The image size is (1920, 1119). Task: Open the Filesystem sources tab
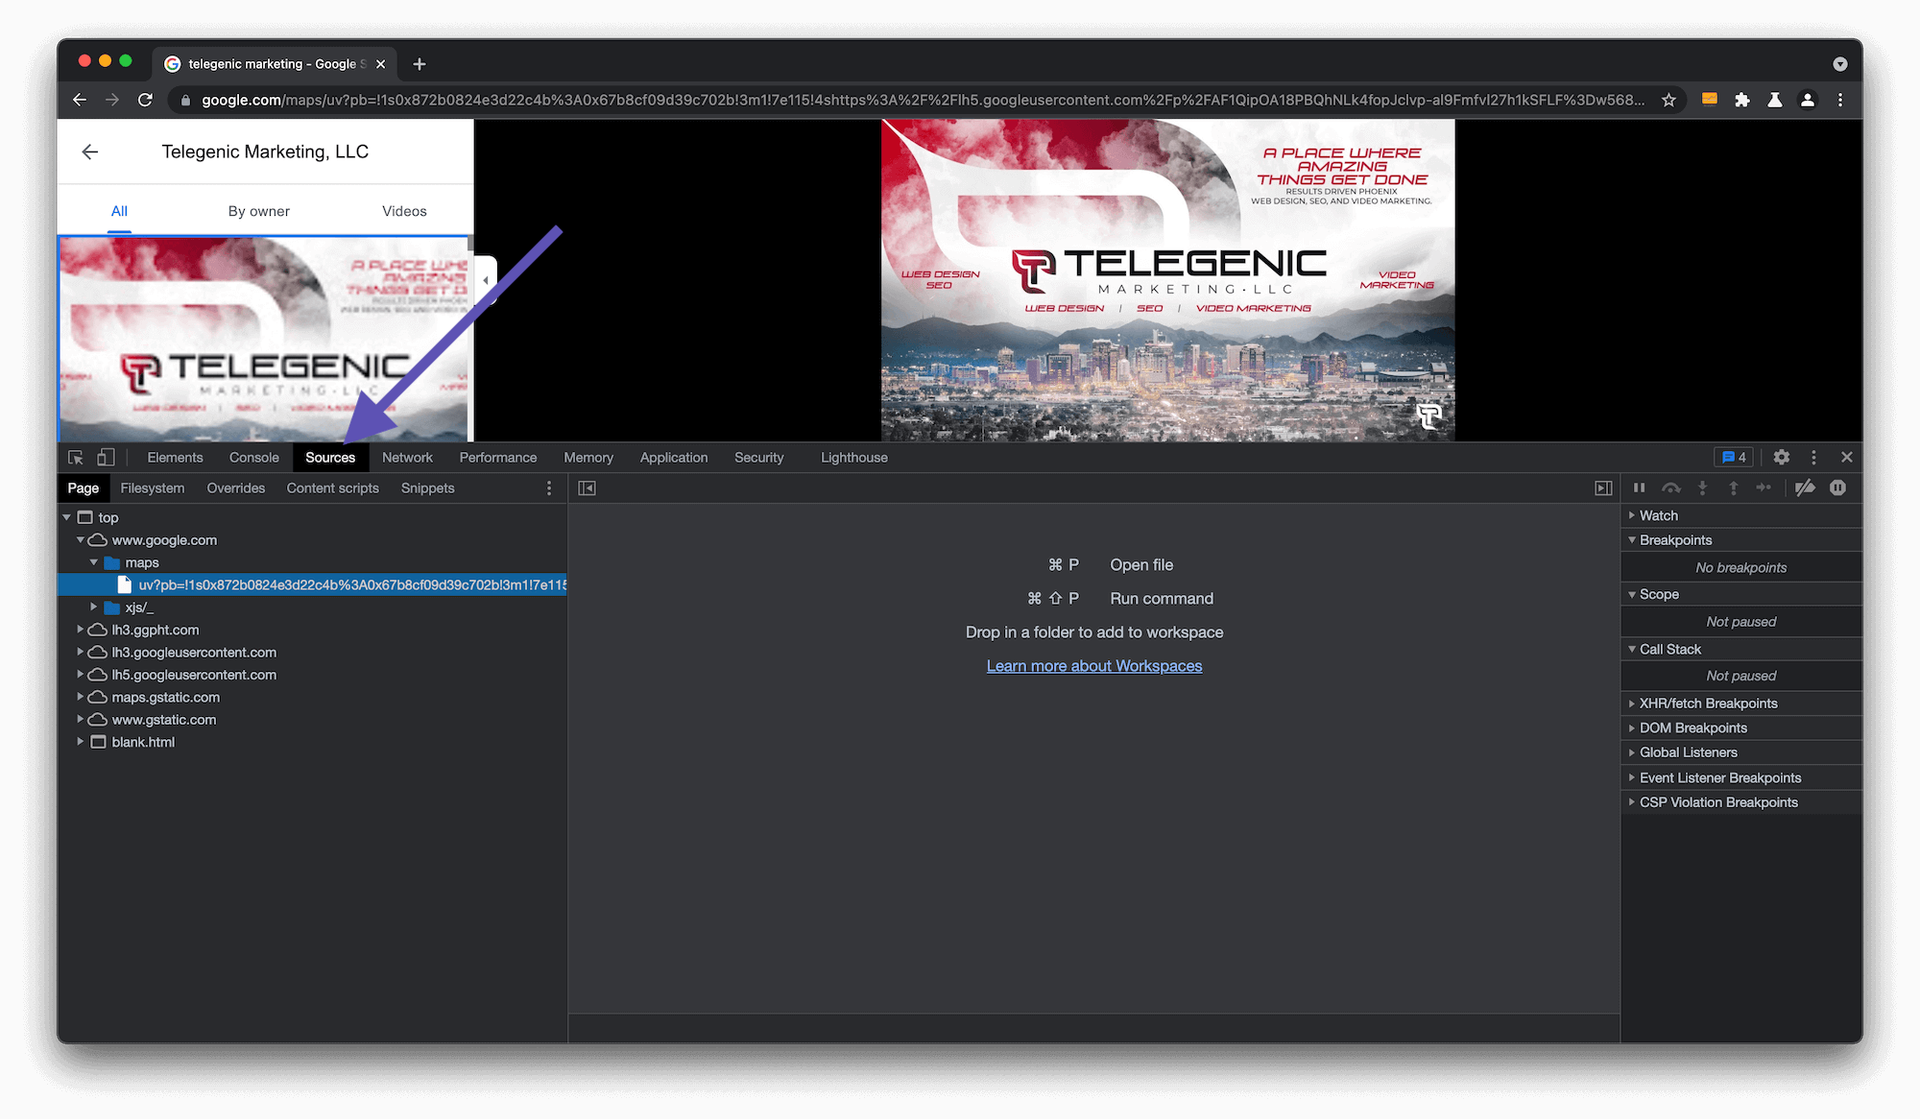tap(152, 488)
